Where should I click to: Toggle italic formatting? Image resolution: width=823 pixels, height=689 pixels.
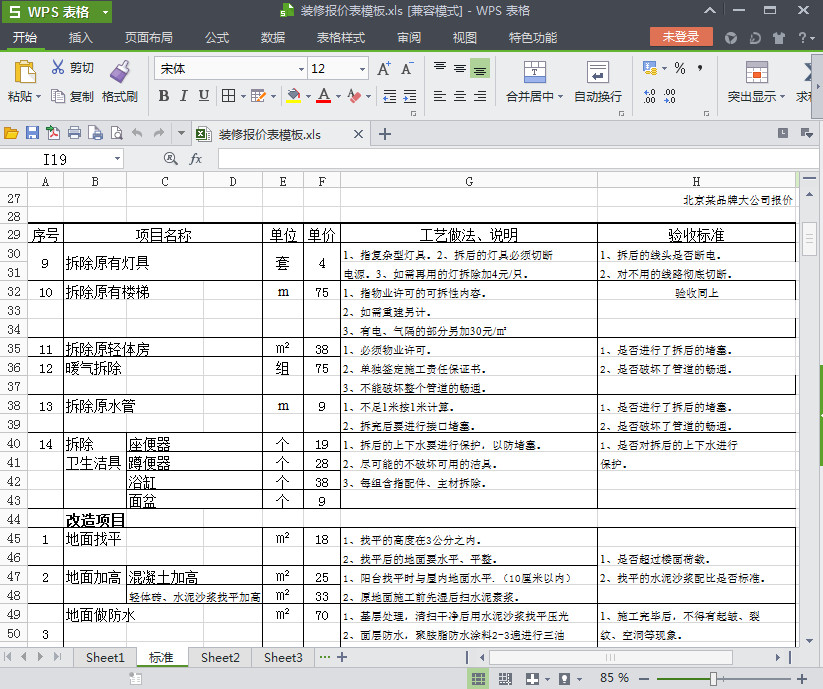[183, 96]
